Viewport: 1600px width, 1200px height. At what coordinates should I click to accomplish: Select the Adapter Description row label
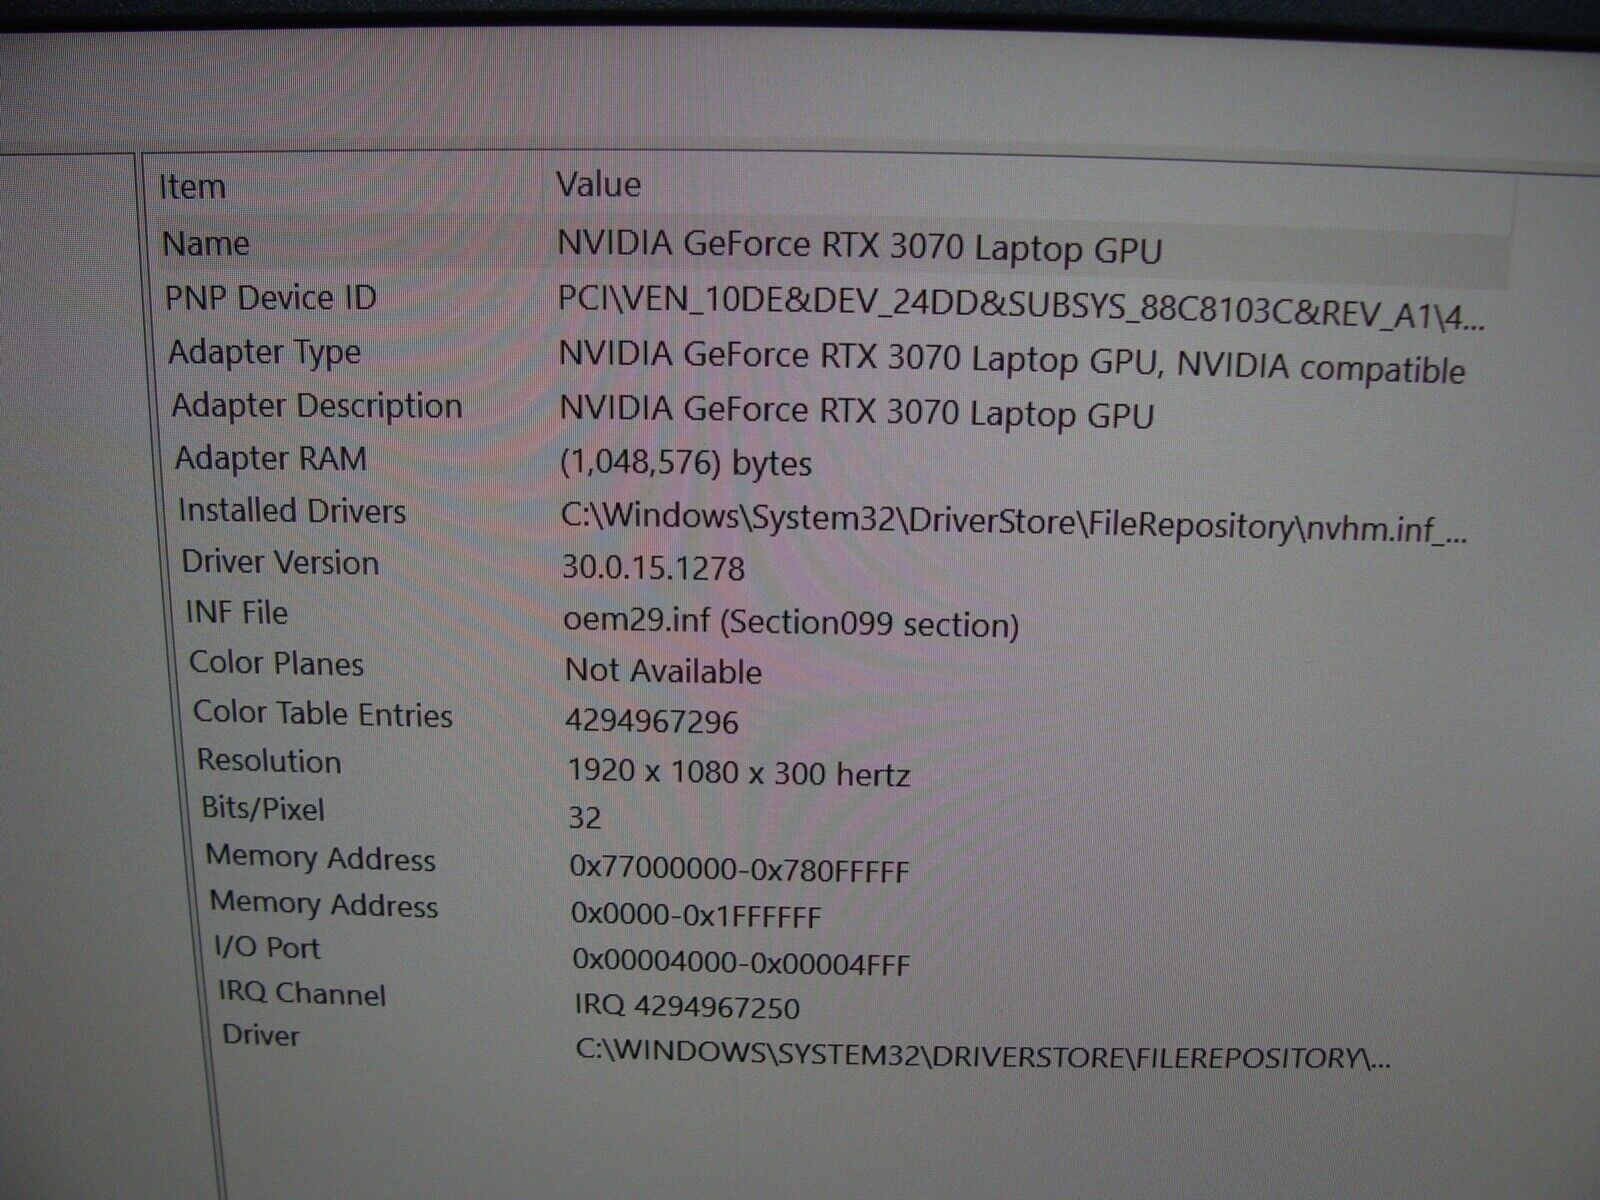317,406
